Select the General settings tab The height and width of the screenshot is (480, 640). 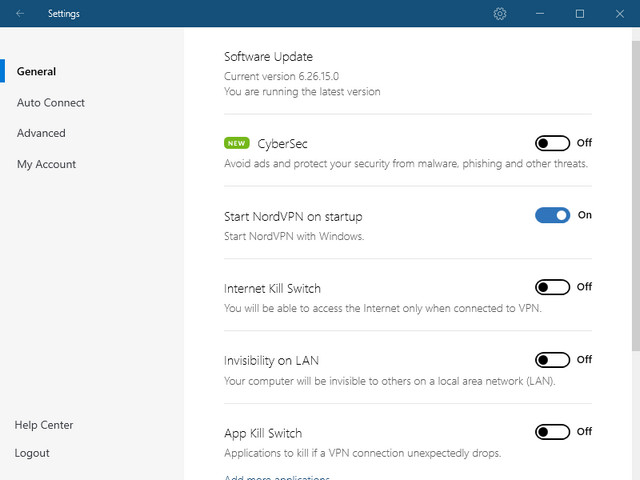[36, 72]
